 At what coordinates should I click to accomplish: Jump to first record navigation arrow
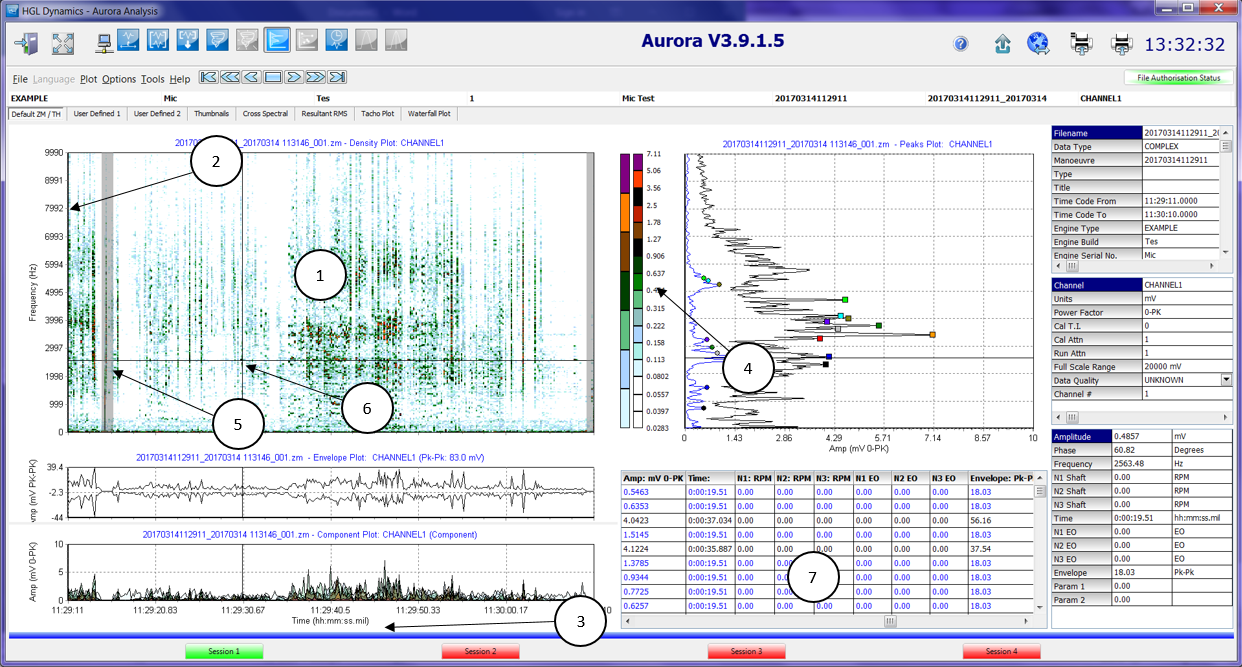208,77
